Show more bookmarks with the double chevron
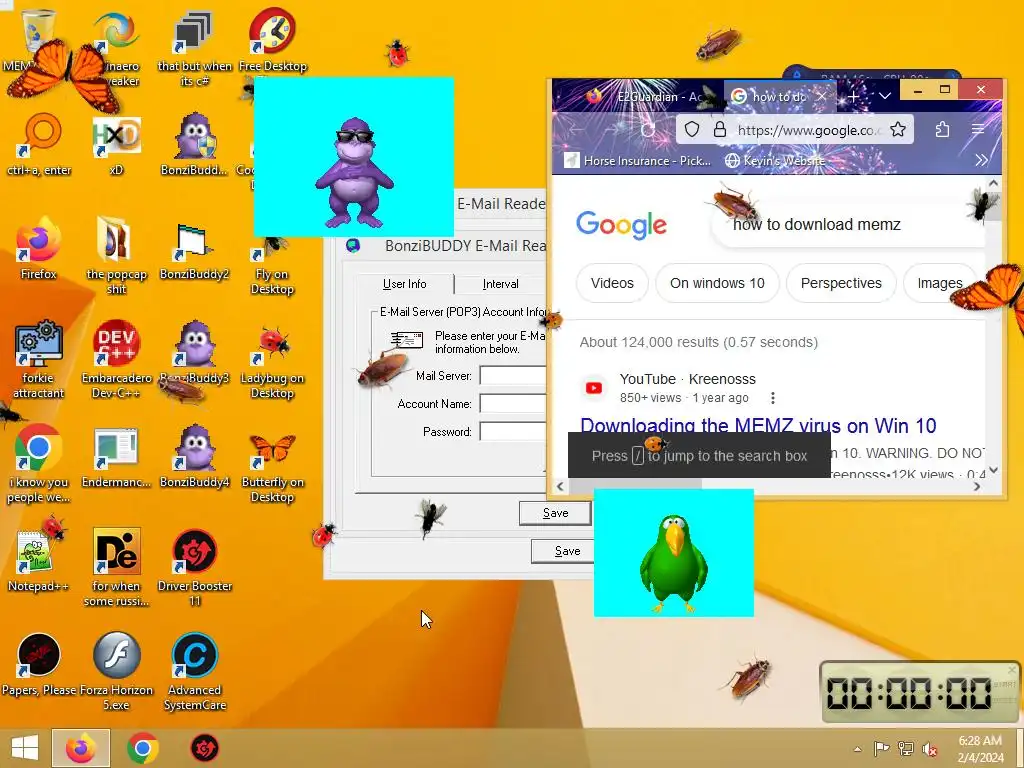The image size is (1024, 768). 982,160
